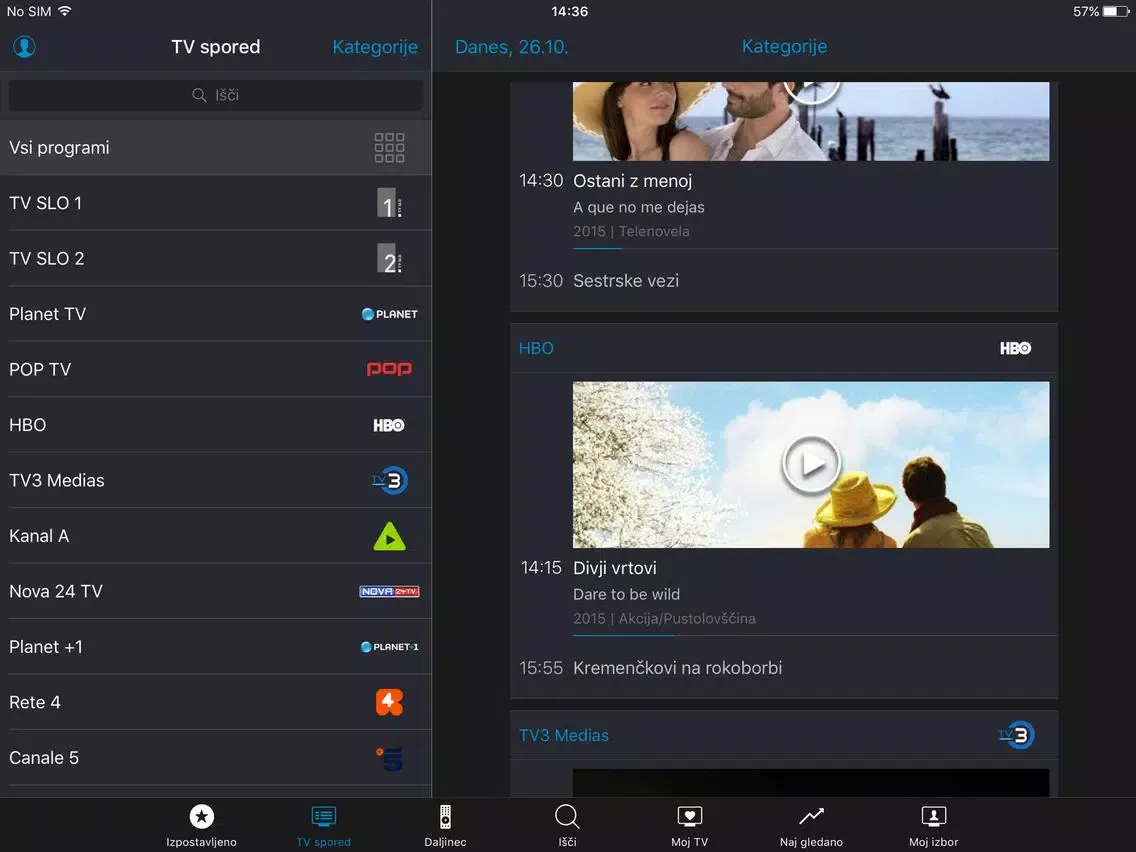Tap the A que no me dejas subtitle

[639, 207]
